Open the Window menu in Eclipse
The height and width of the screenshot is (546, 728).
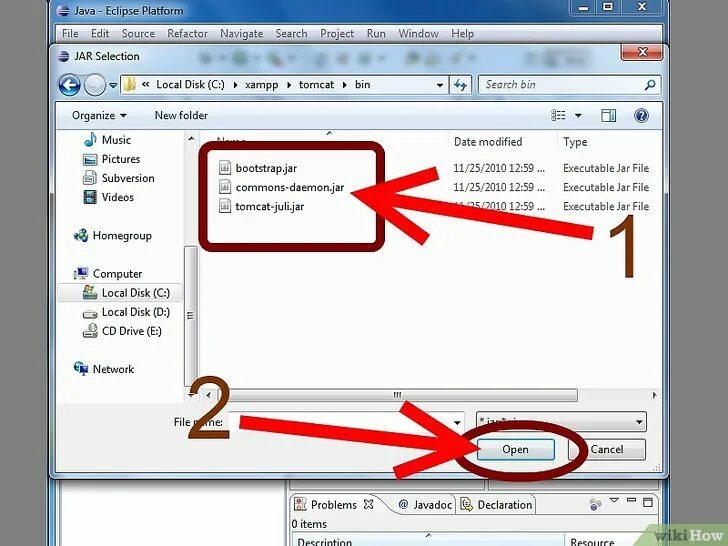tap(418, 33)
